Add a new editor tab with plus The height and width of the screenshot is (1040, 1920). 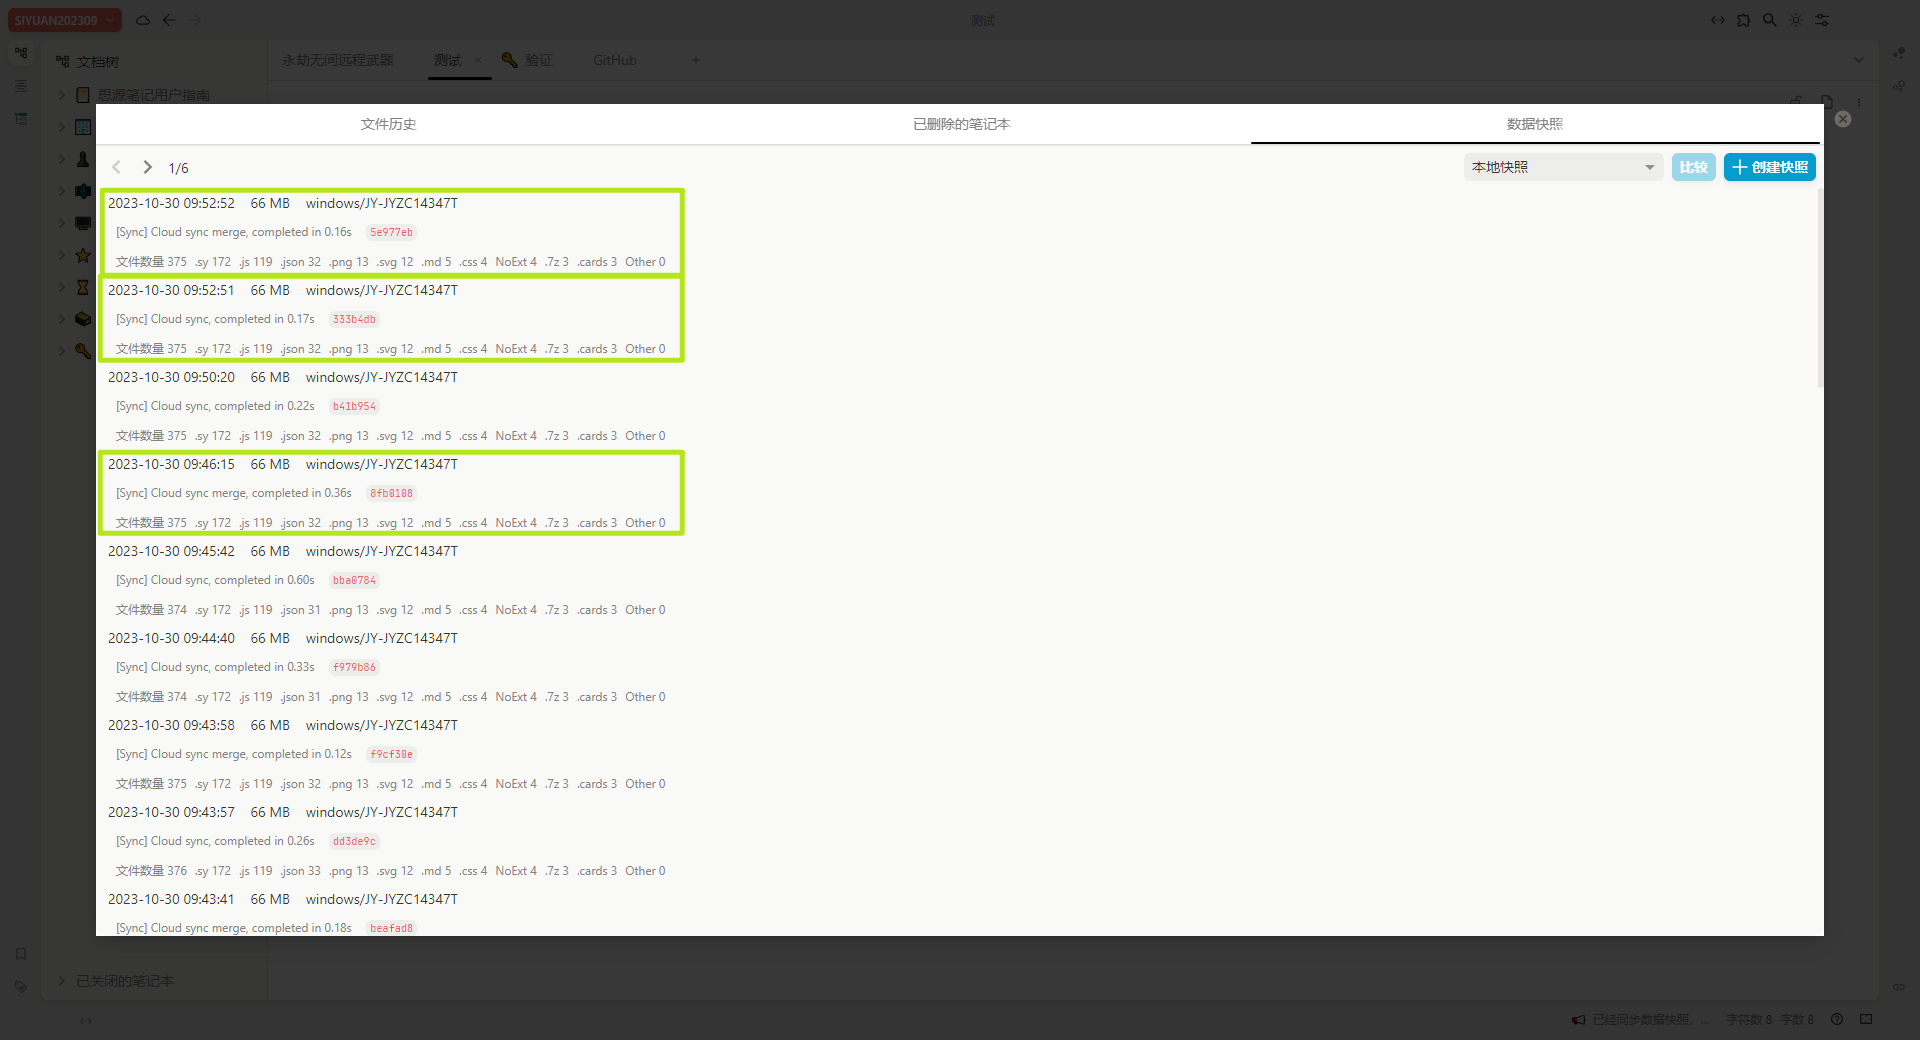[696, 60]
